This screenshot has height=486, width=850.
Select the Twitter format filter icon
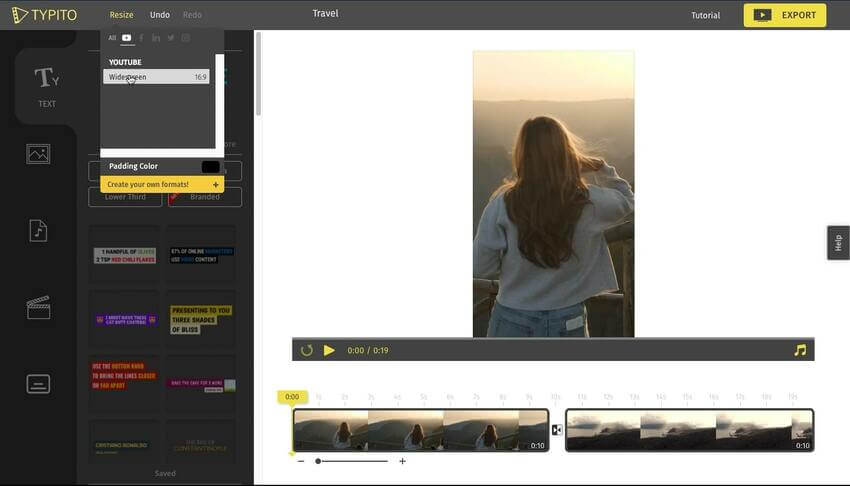(171, 38)
